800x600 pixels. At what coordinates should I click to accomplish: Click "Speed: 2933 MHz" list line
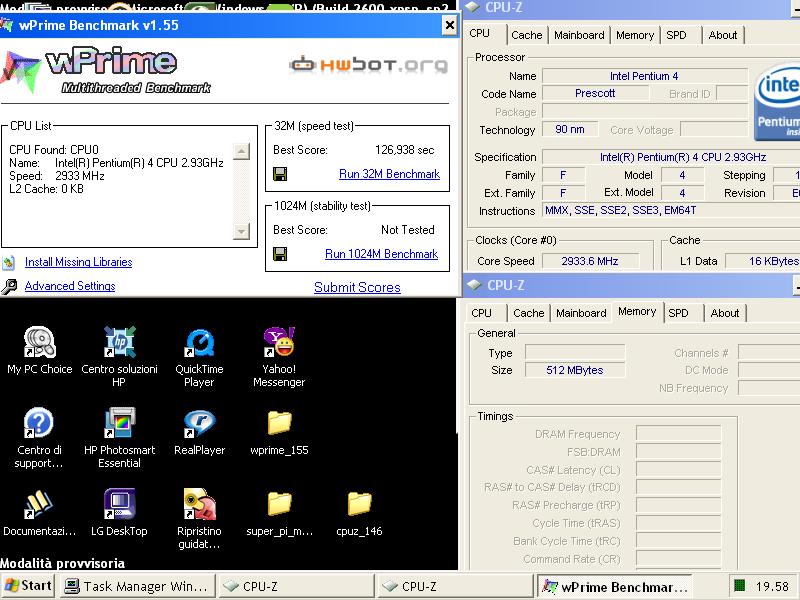coord(57,176)
